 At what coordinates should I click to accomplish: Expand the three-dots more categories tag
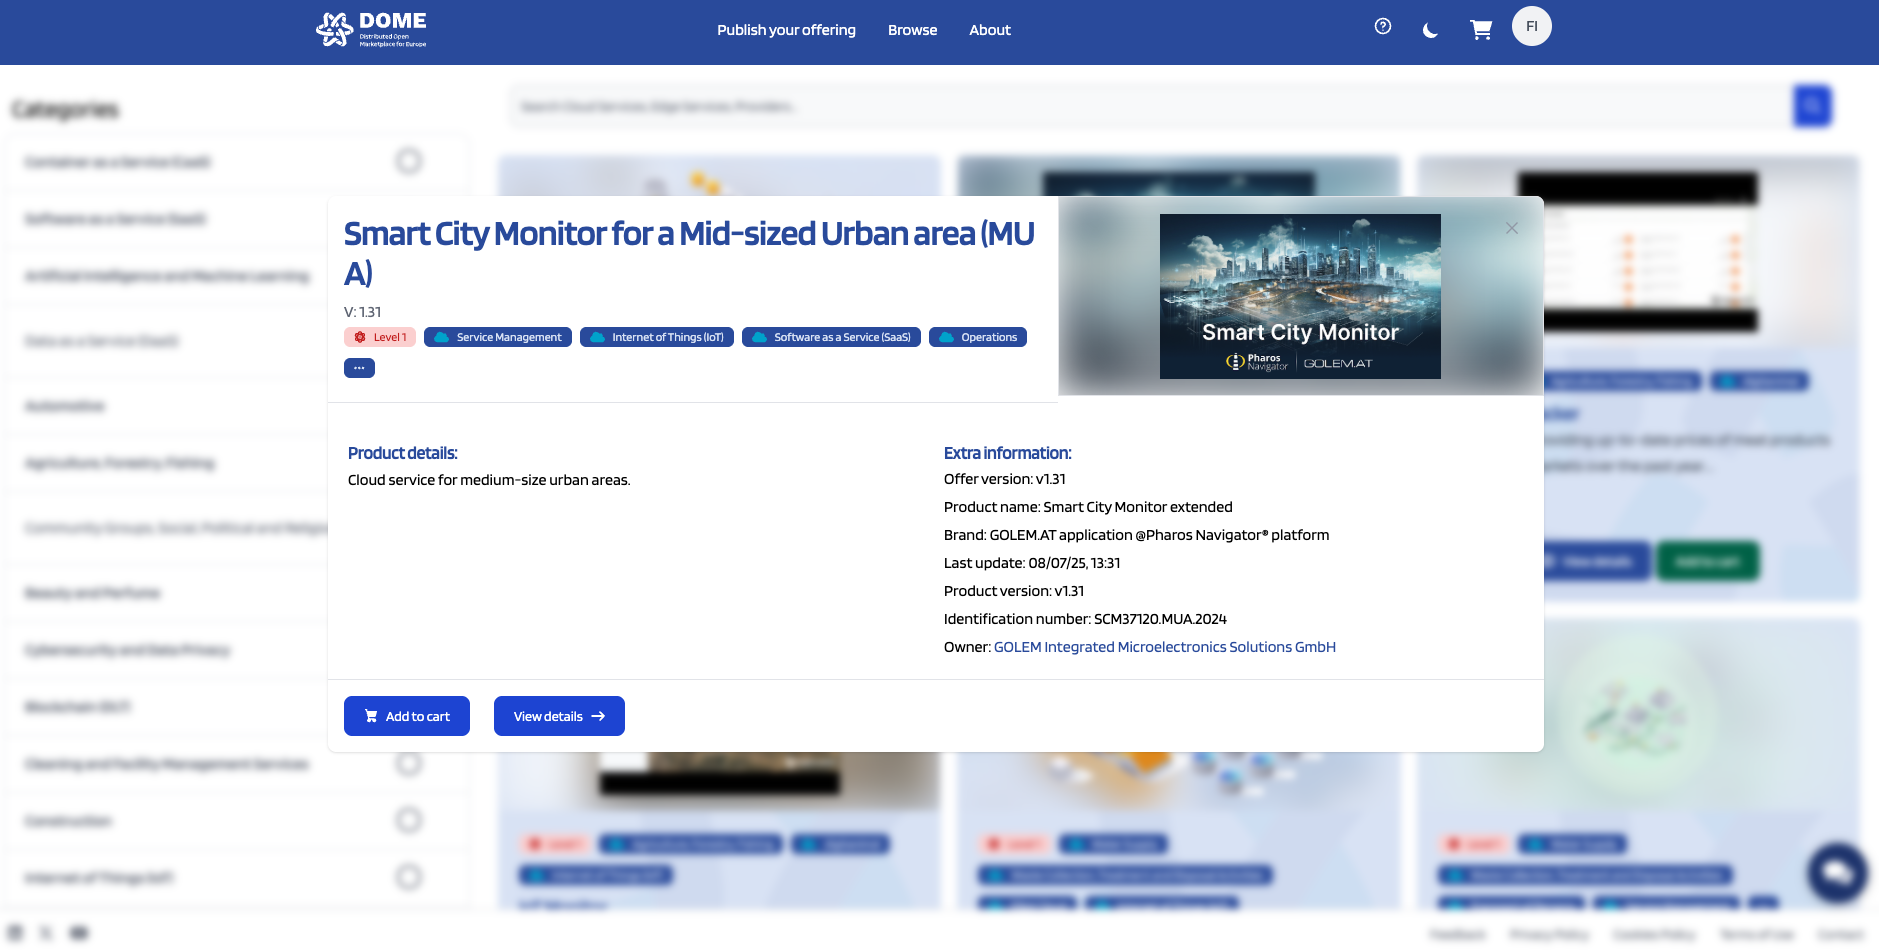click(359, 368)
